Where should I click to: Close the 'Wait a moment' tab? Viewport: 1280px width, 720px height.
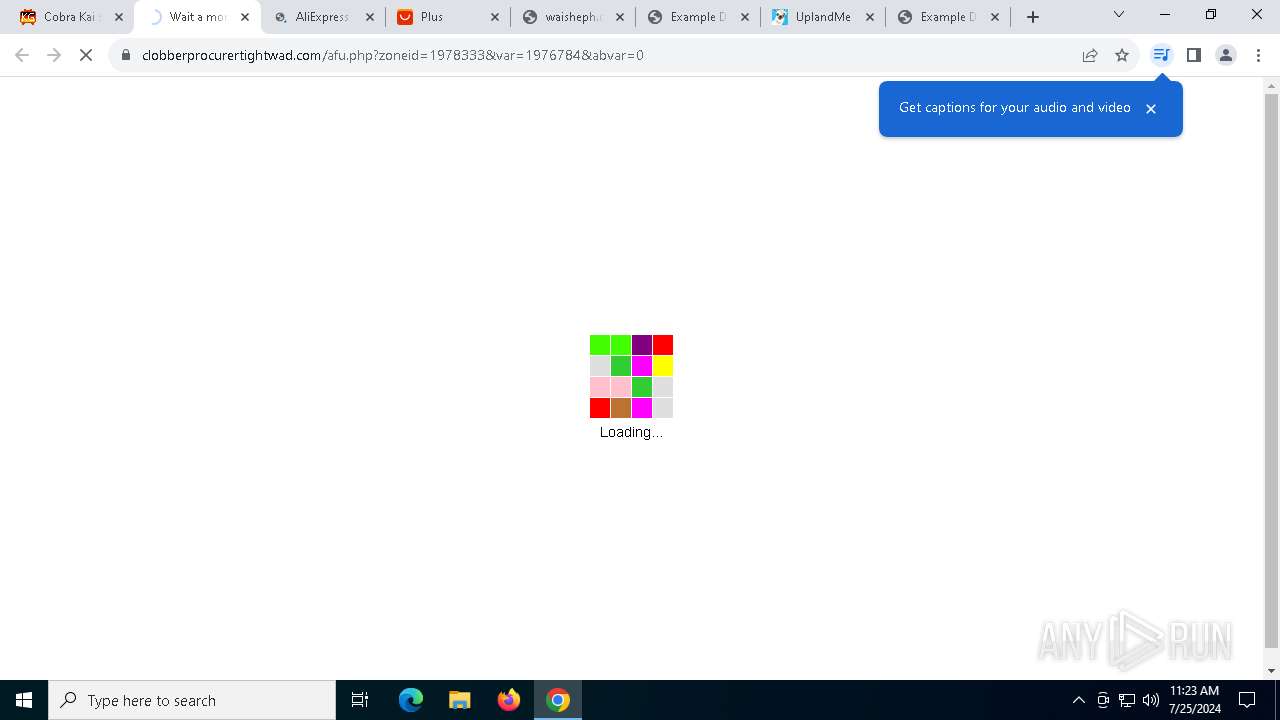tap(245, 17)
